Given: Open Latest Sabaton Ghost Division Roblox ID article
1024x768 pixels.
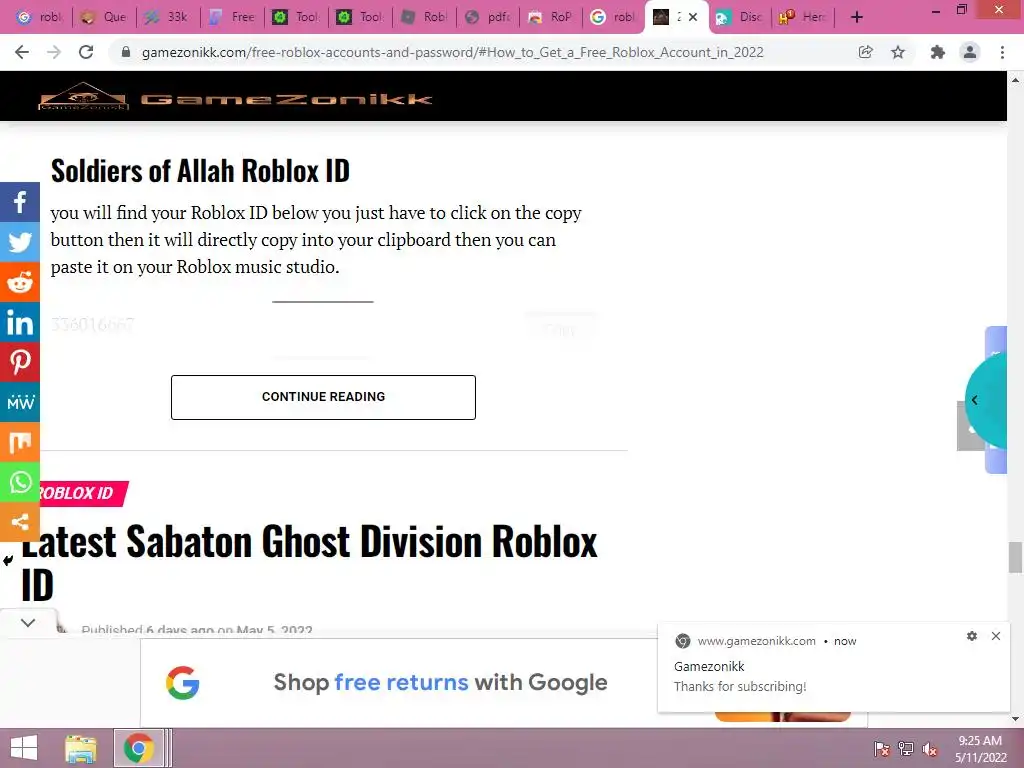Looking at the screenshot, I should click(x=309, y=562).
